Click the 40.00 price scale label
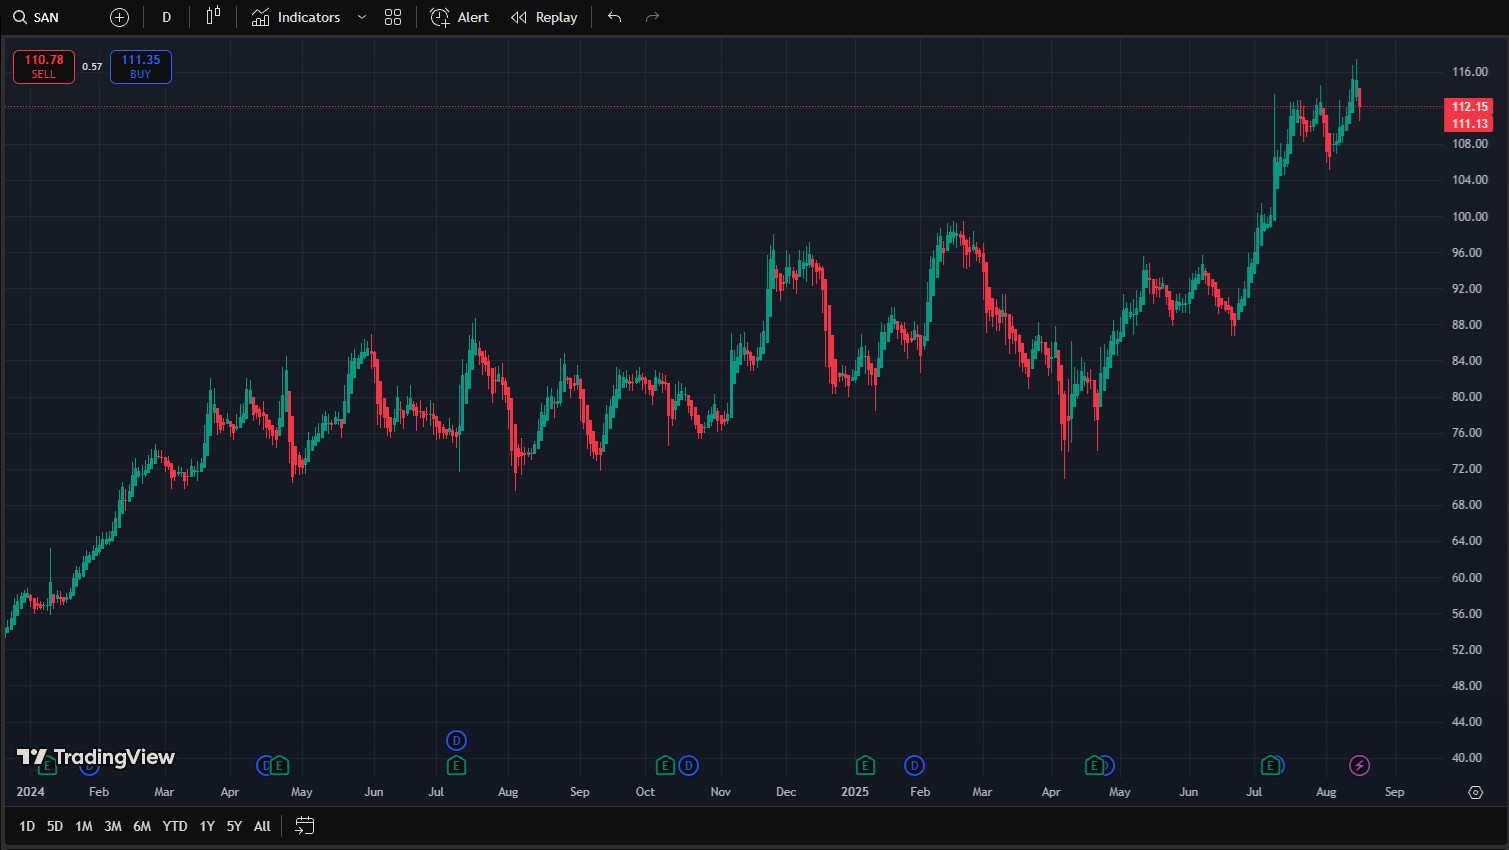The width and height of the screenshot is (1509, 850). [x=1467, y=758]
